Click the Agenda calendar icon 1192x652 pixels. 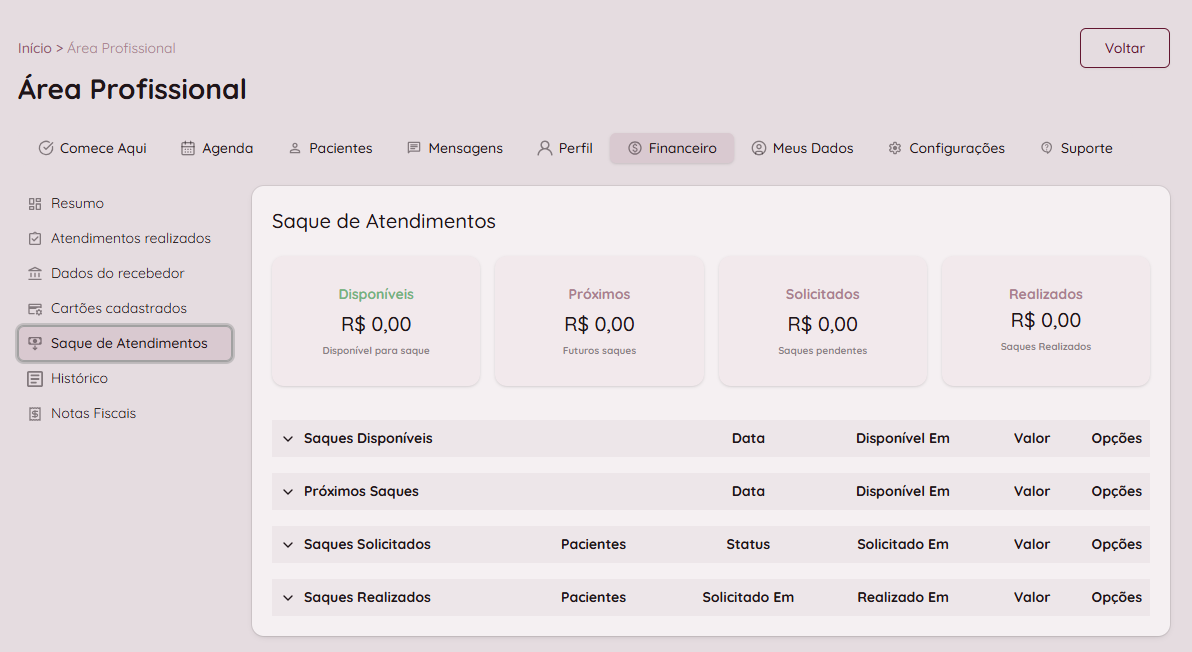[188, 148]
